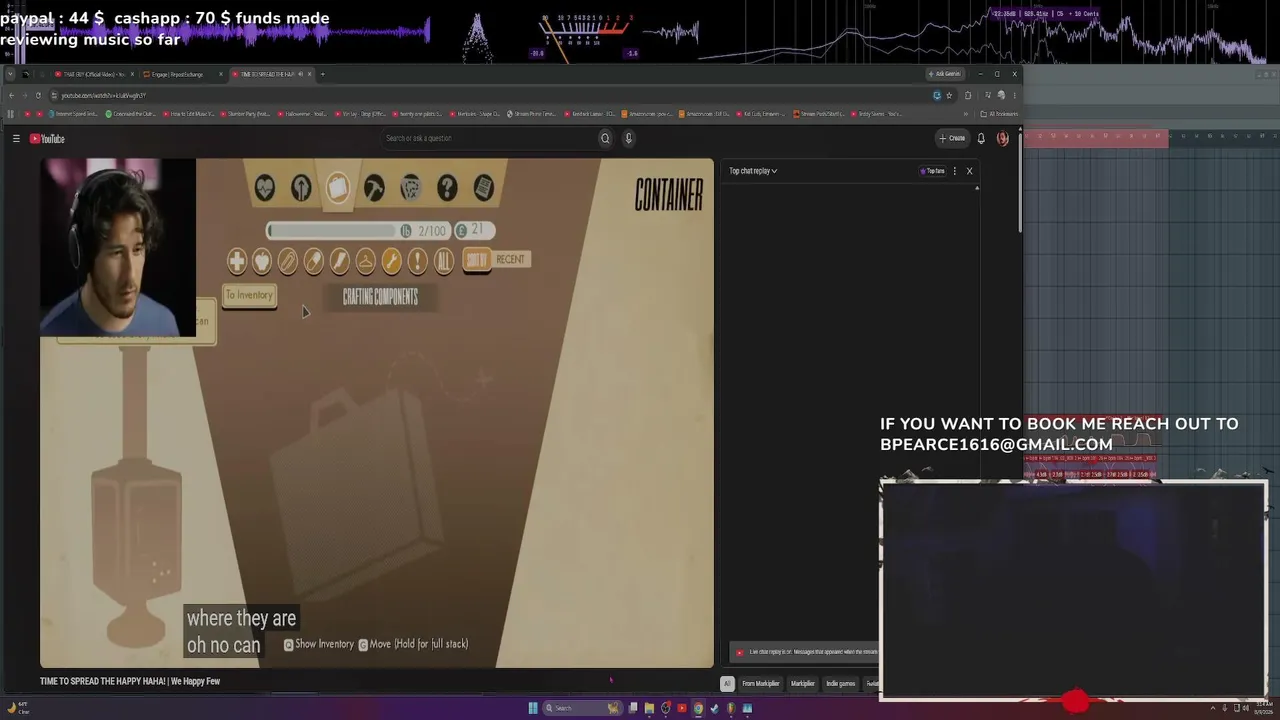Select the All chip below chat
This screenshot has height=720, width=1280.
coord(727,684)
